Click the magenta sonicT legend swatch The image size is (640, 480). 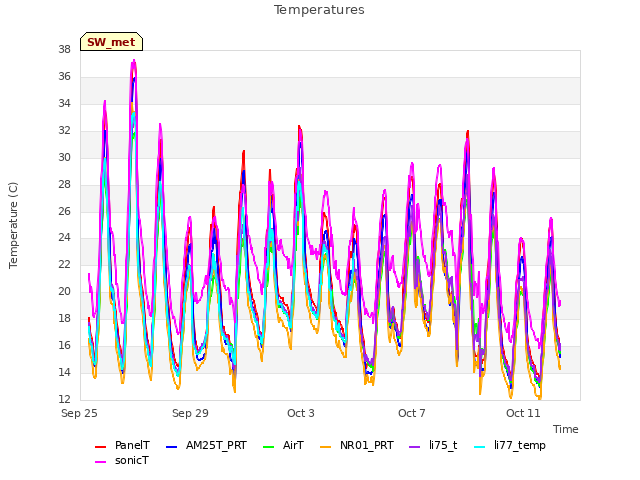click(100, 462)
